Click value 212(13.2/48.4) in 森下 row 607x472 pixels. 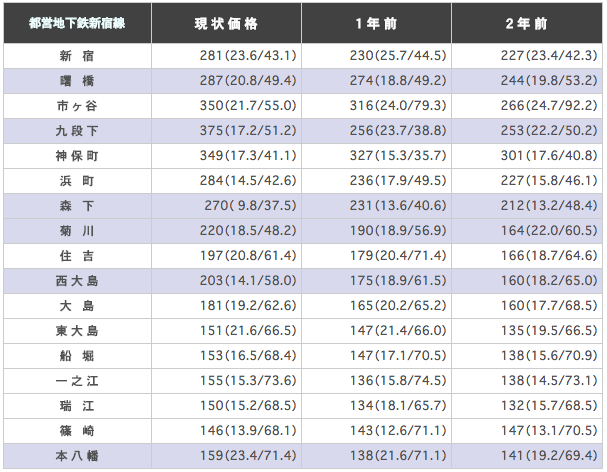549,206
